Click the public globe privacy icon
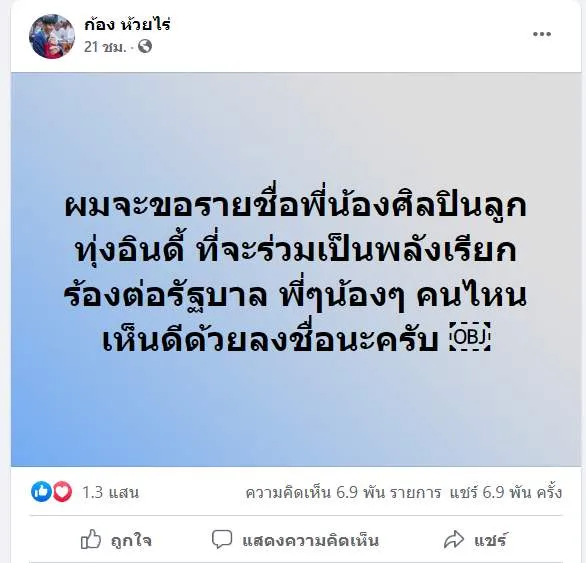 pyautogui.click(x=145, y=47)
